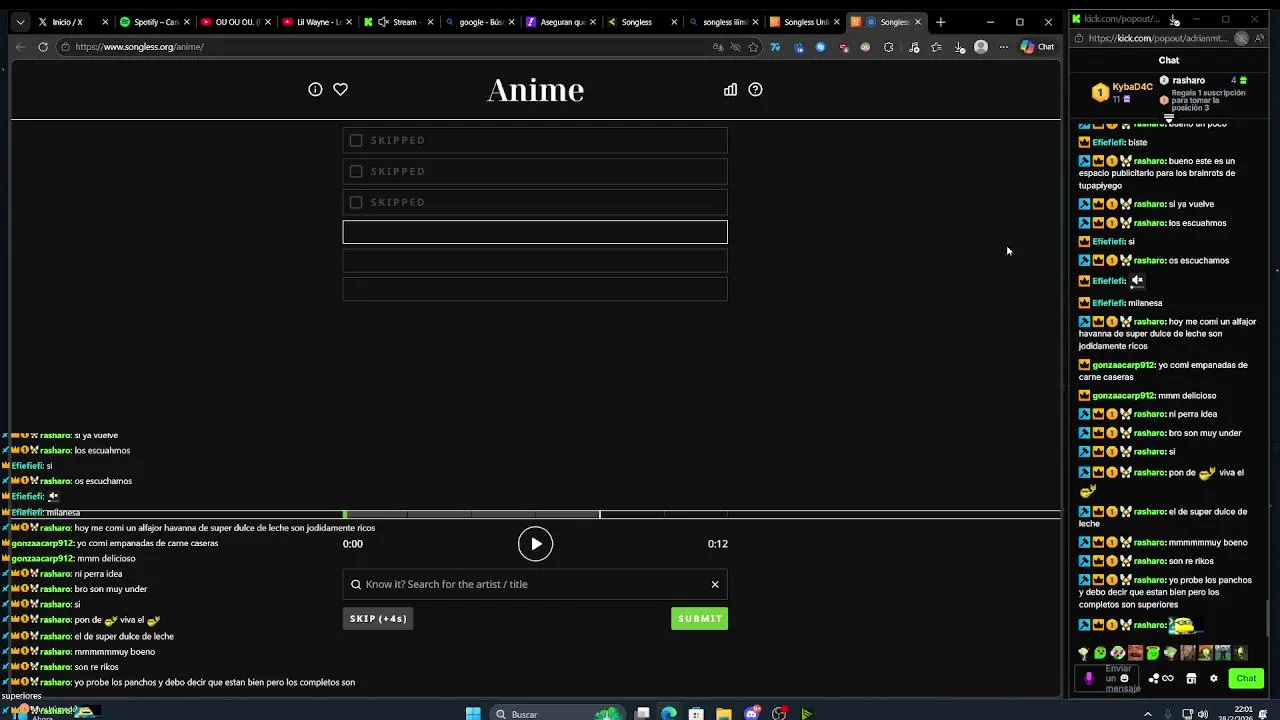Click the heart icon near Anime title
The image size is (1280, 720).
[340, 89]
